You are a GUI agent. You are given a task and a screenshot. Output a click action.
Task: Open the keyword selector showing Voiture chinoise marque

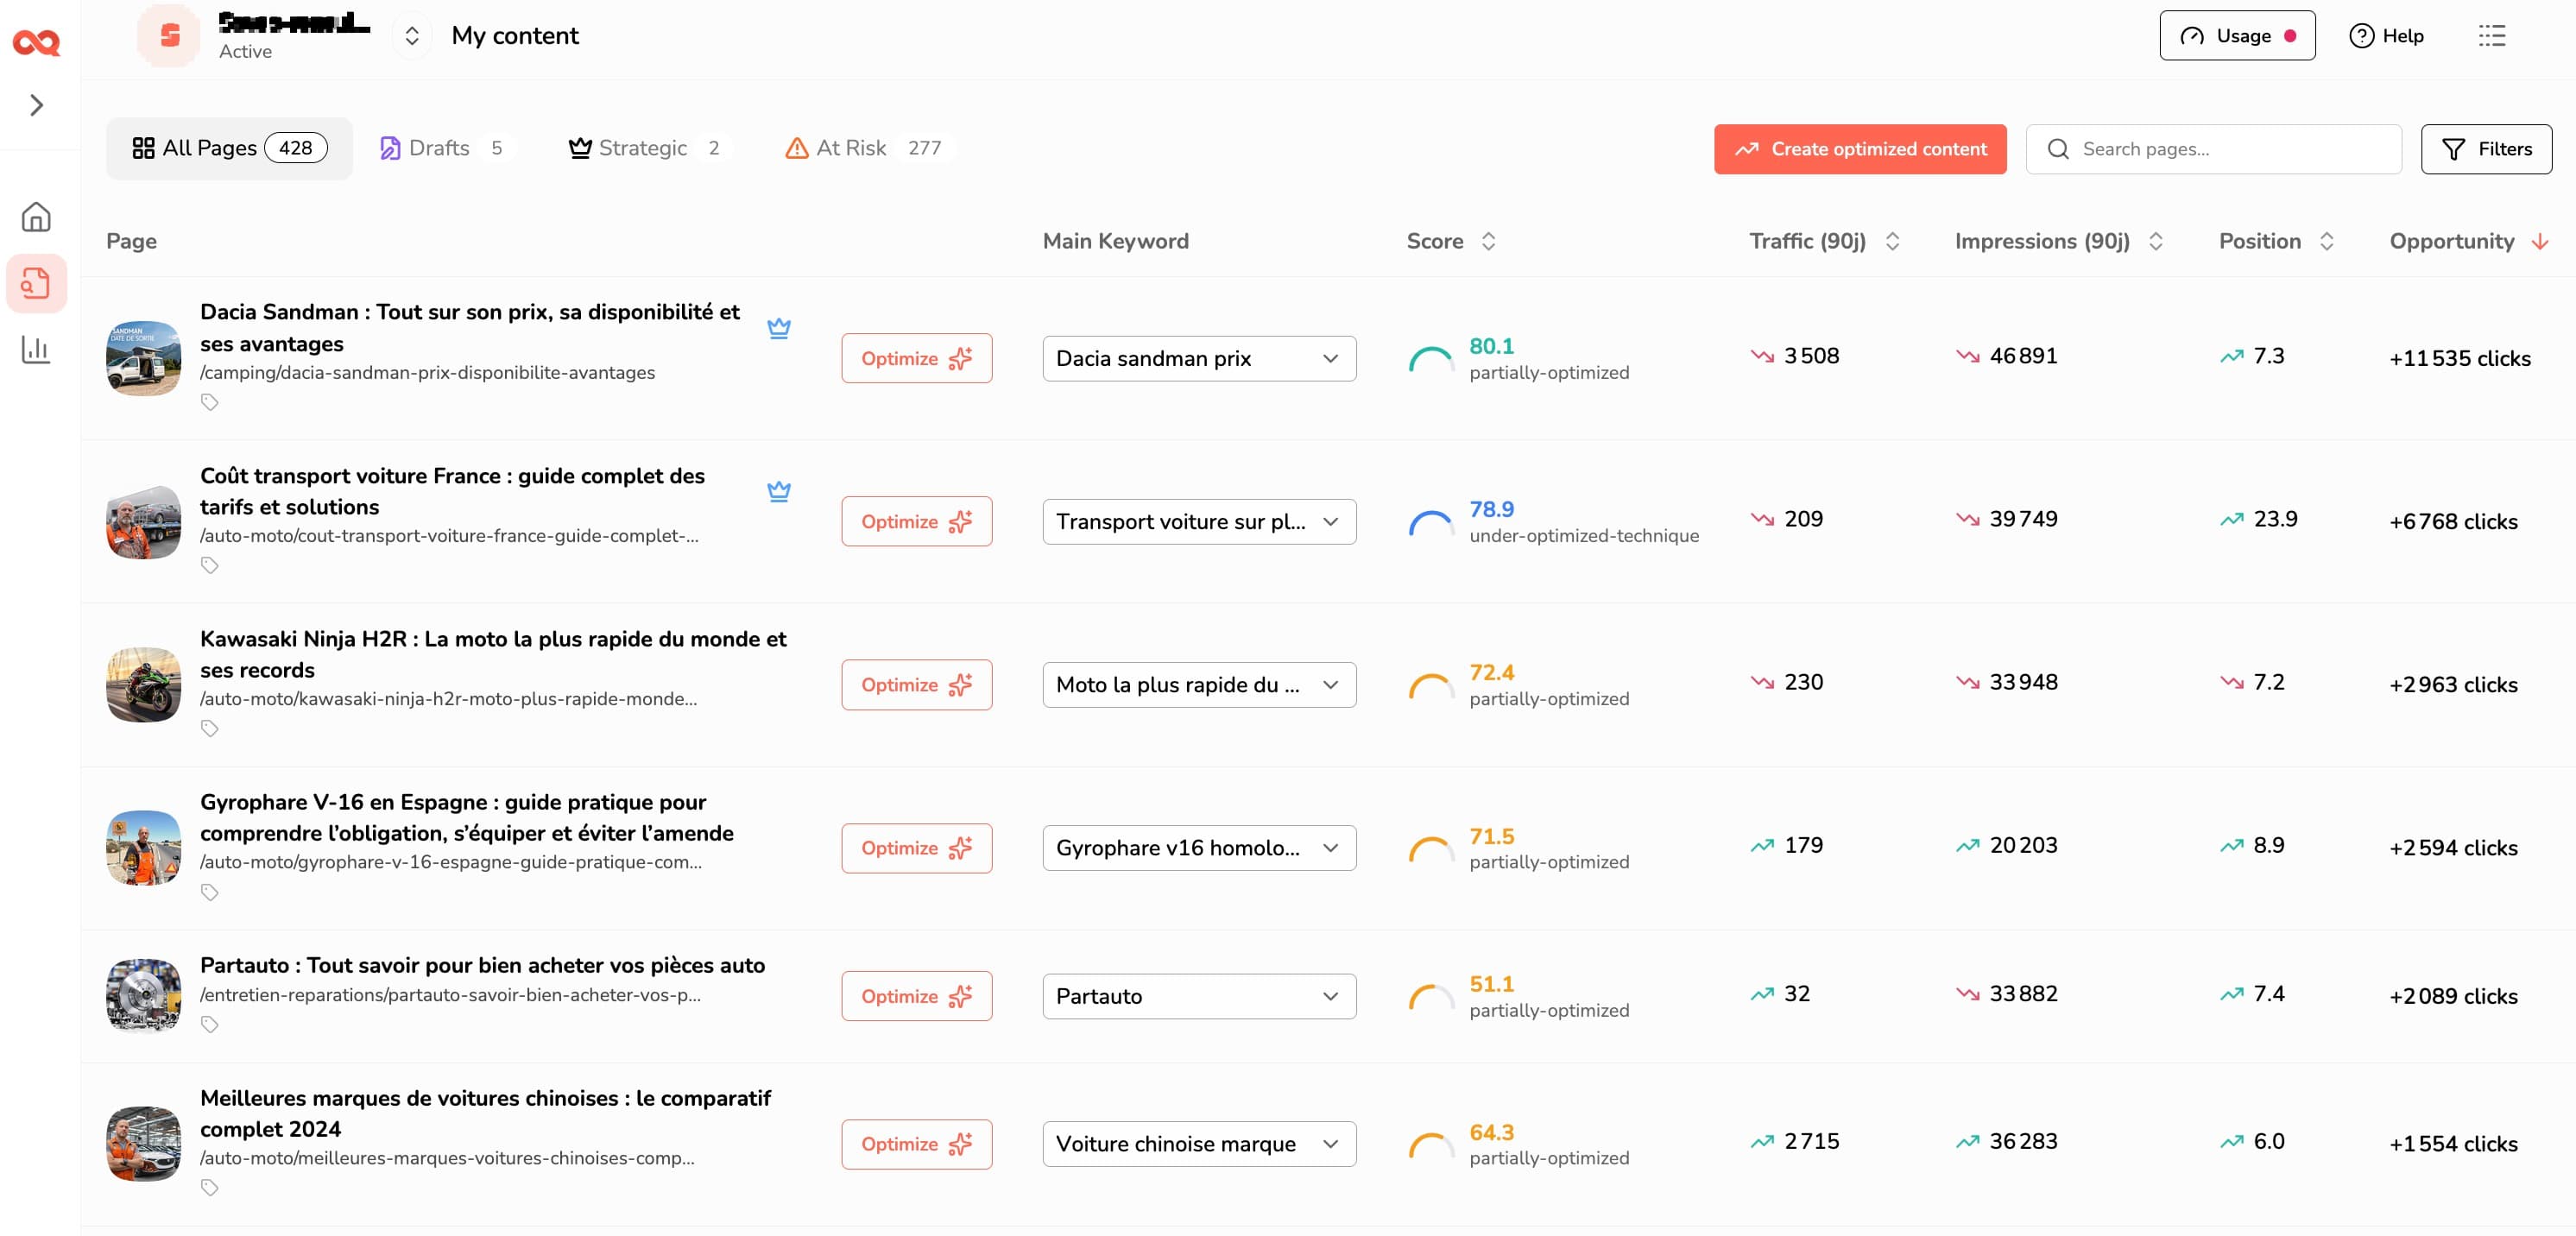coord(1199,1143)
